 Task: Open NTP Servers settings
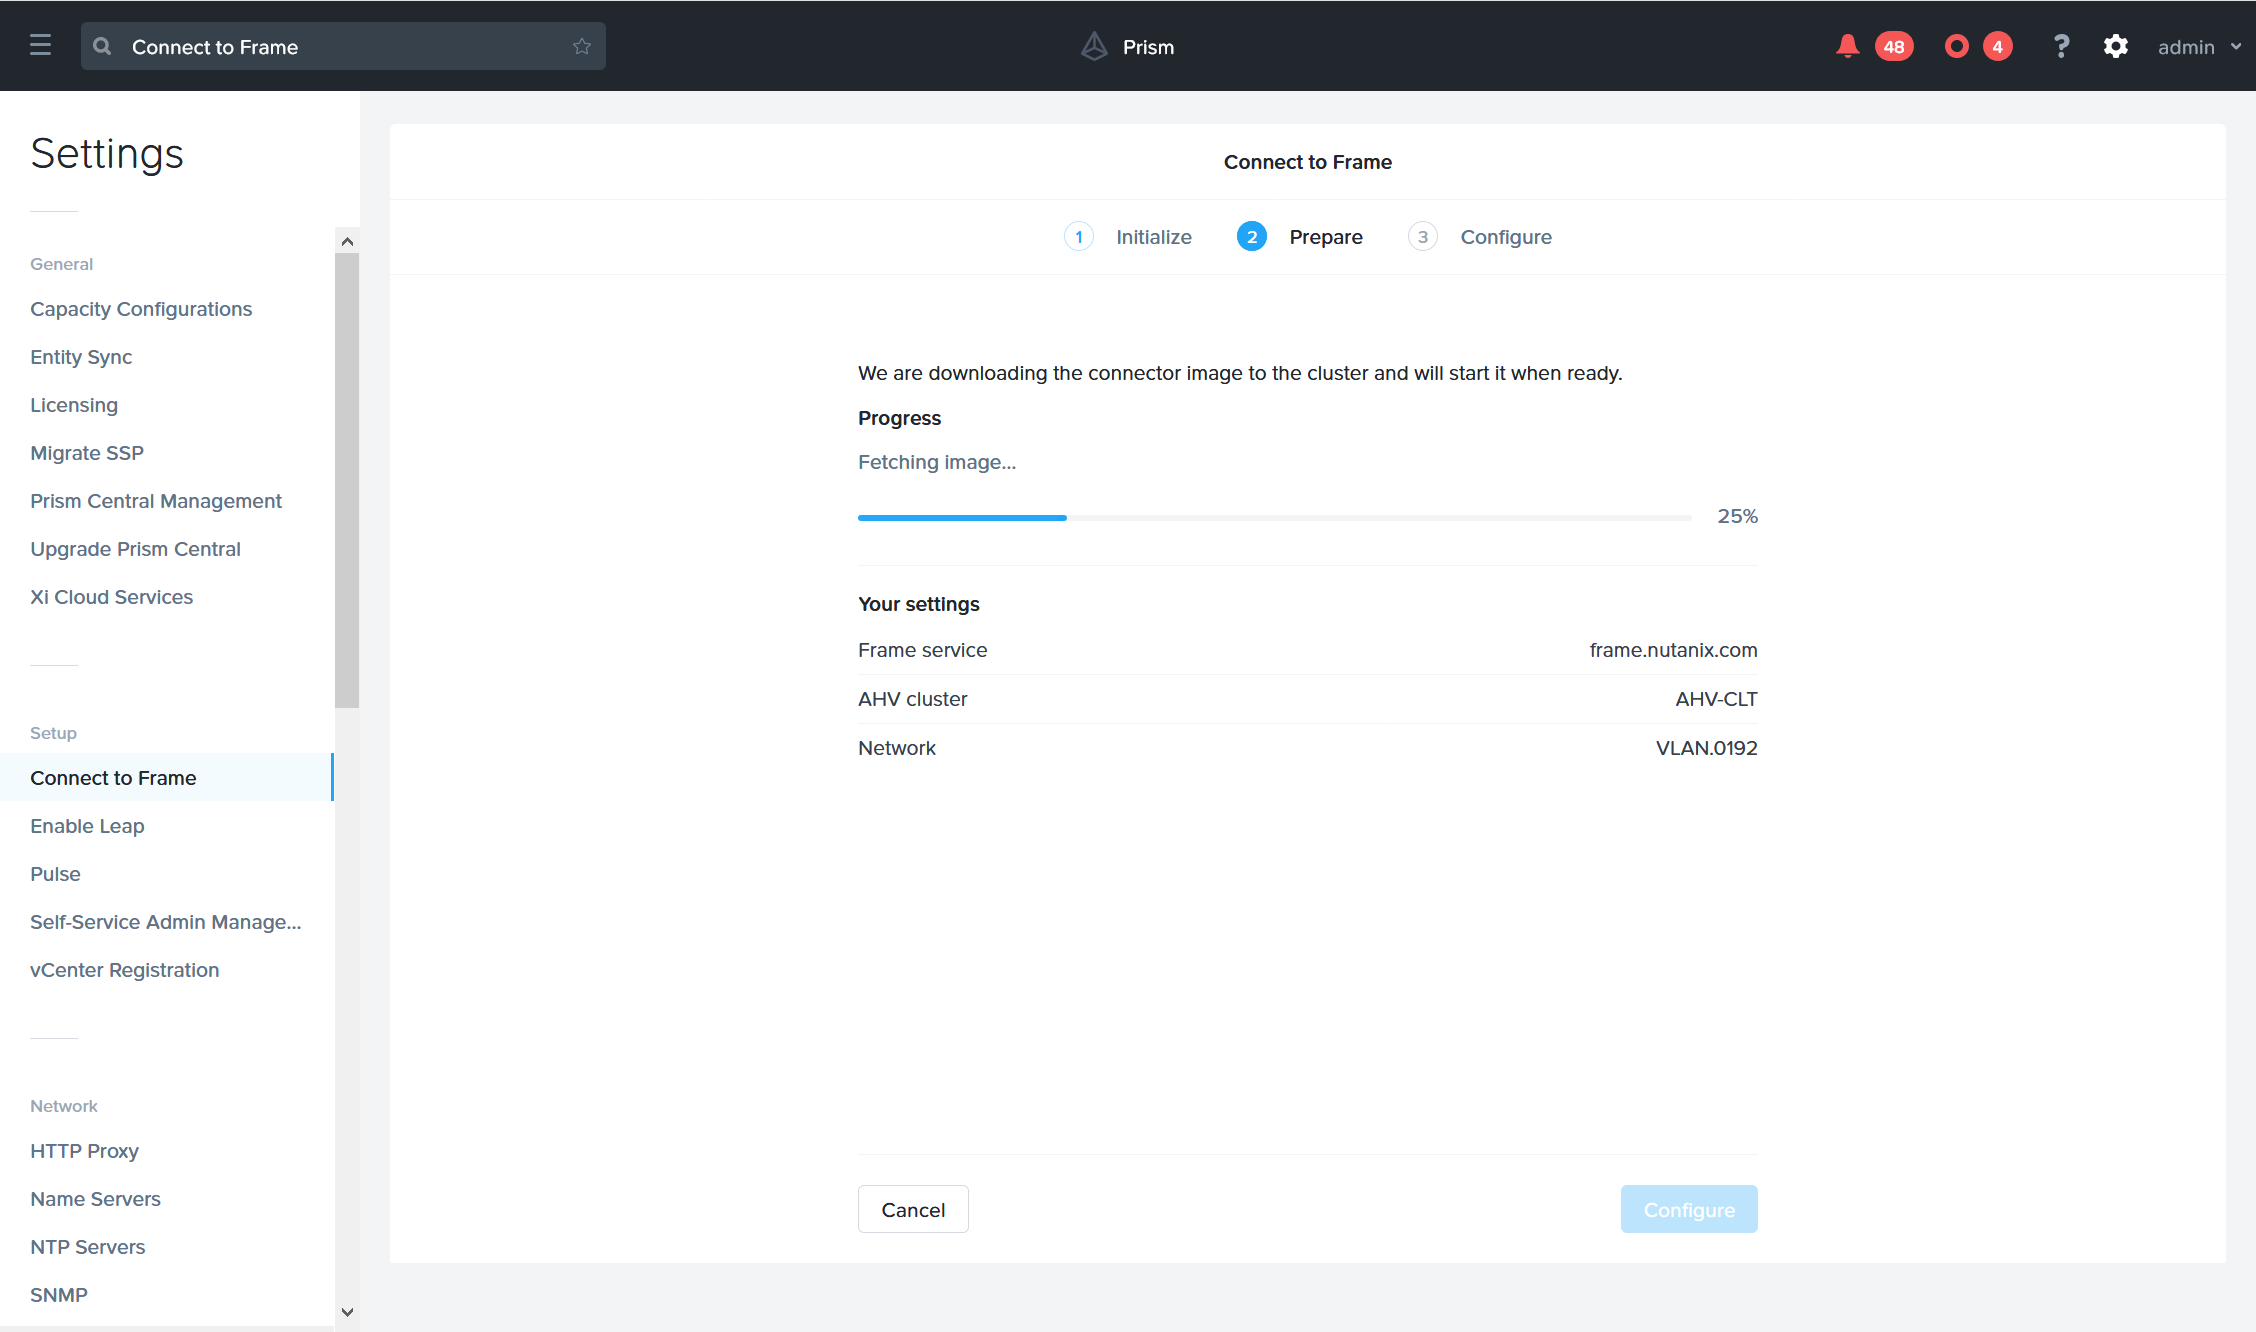(x=87, y=1247)
